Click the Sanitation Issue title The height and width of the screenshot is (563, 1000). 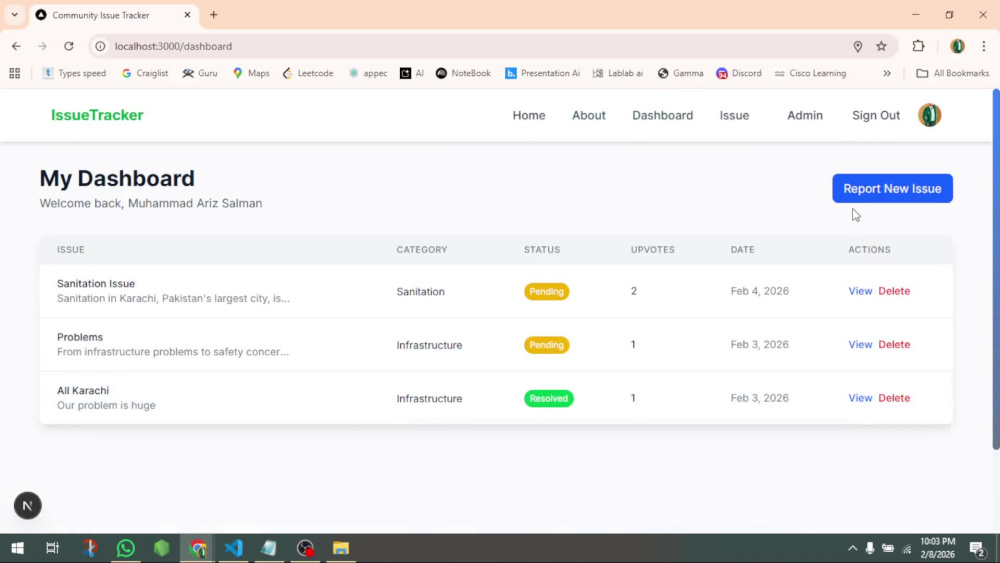tap(96, 284)
